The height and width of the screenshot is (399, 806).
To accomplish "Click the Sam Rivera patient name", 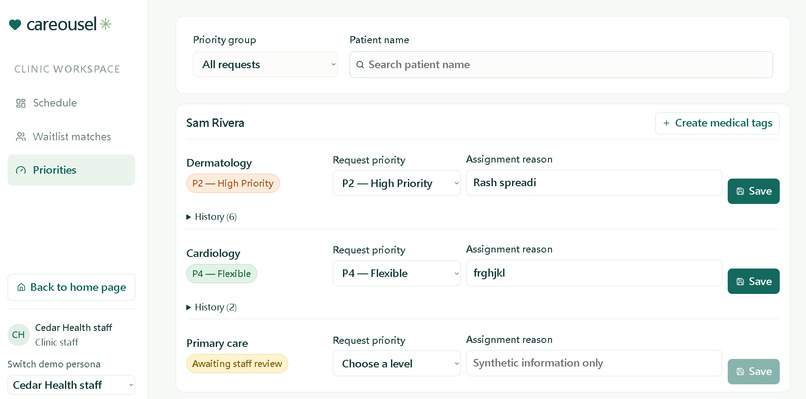I will pyautogui.click(x=215, y=123).
